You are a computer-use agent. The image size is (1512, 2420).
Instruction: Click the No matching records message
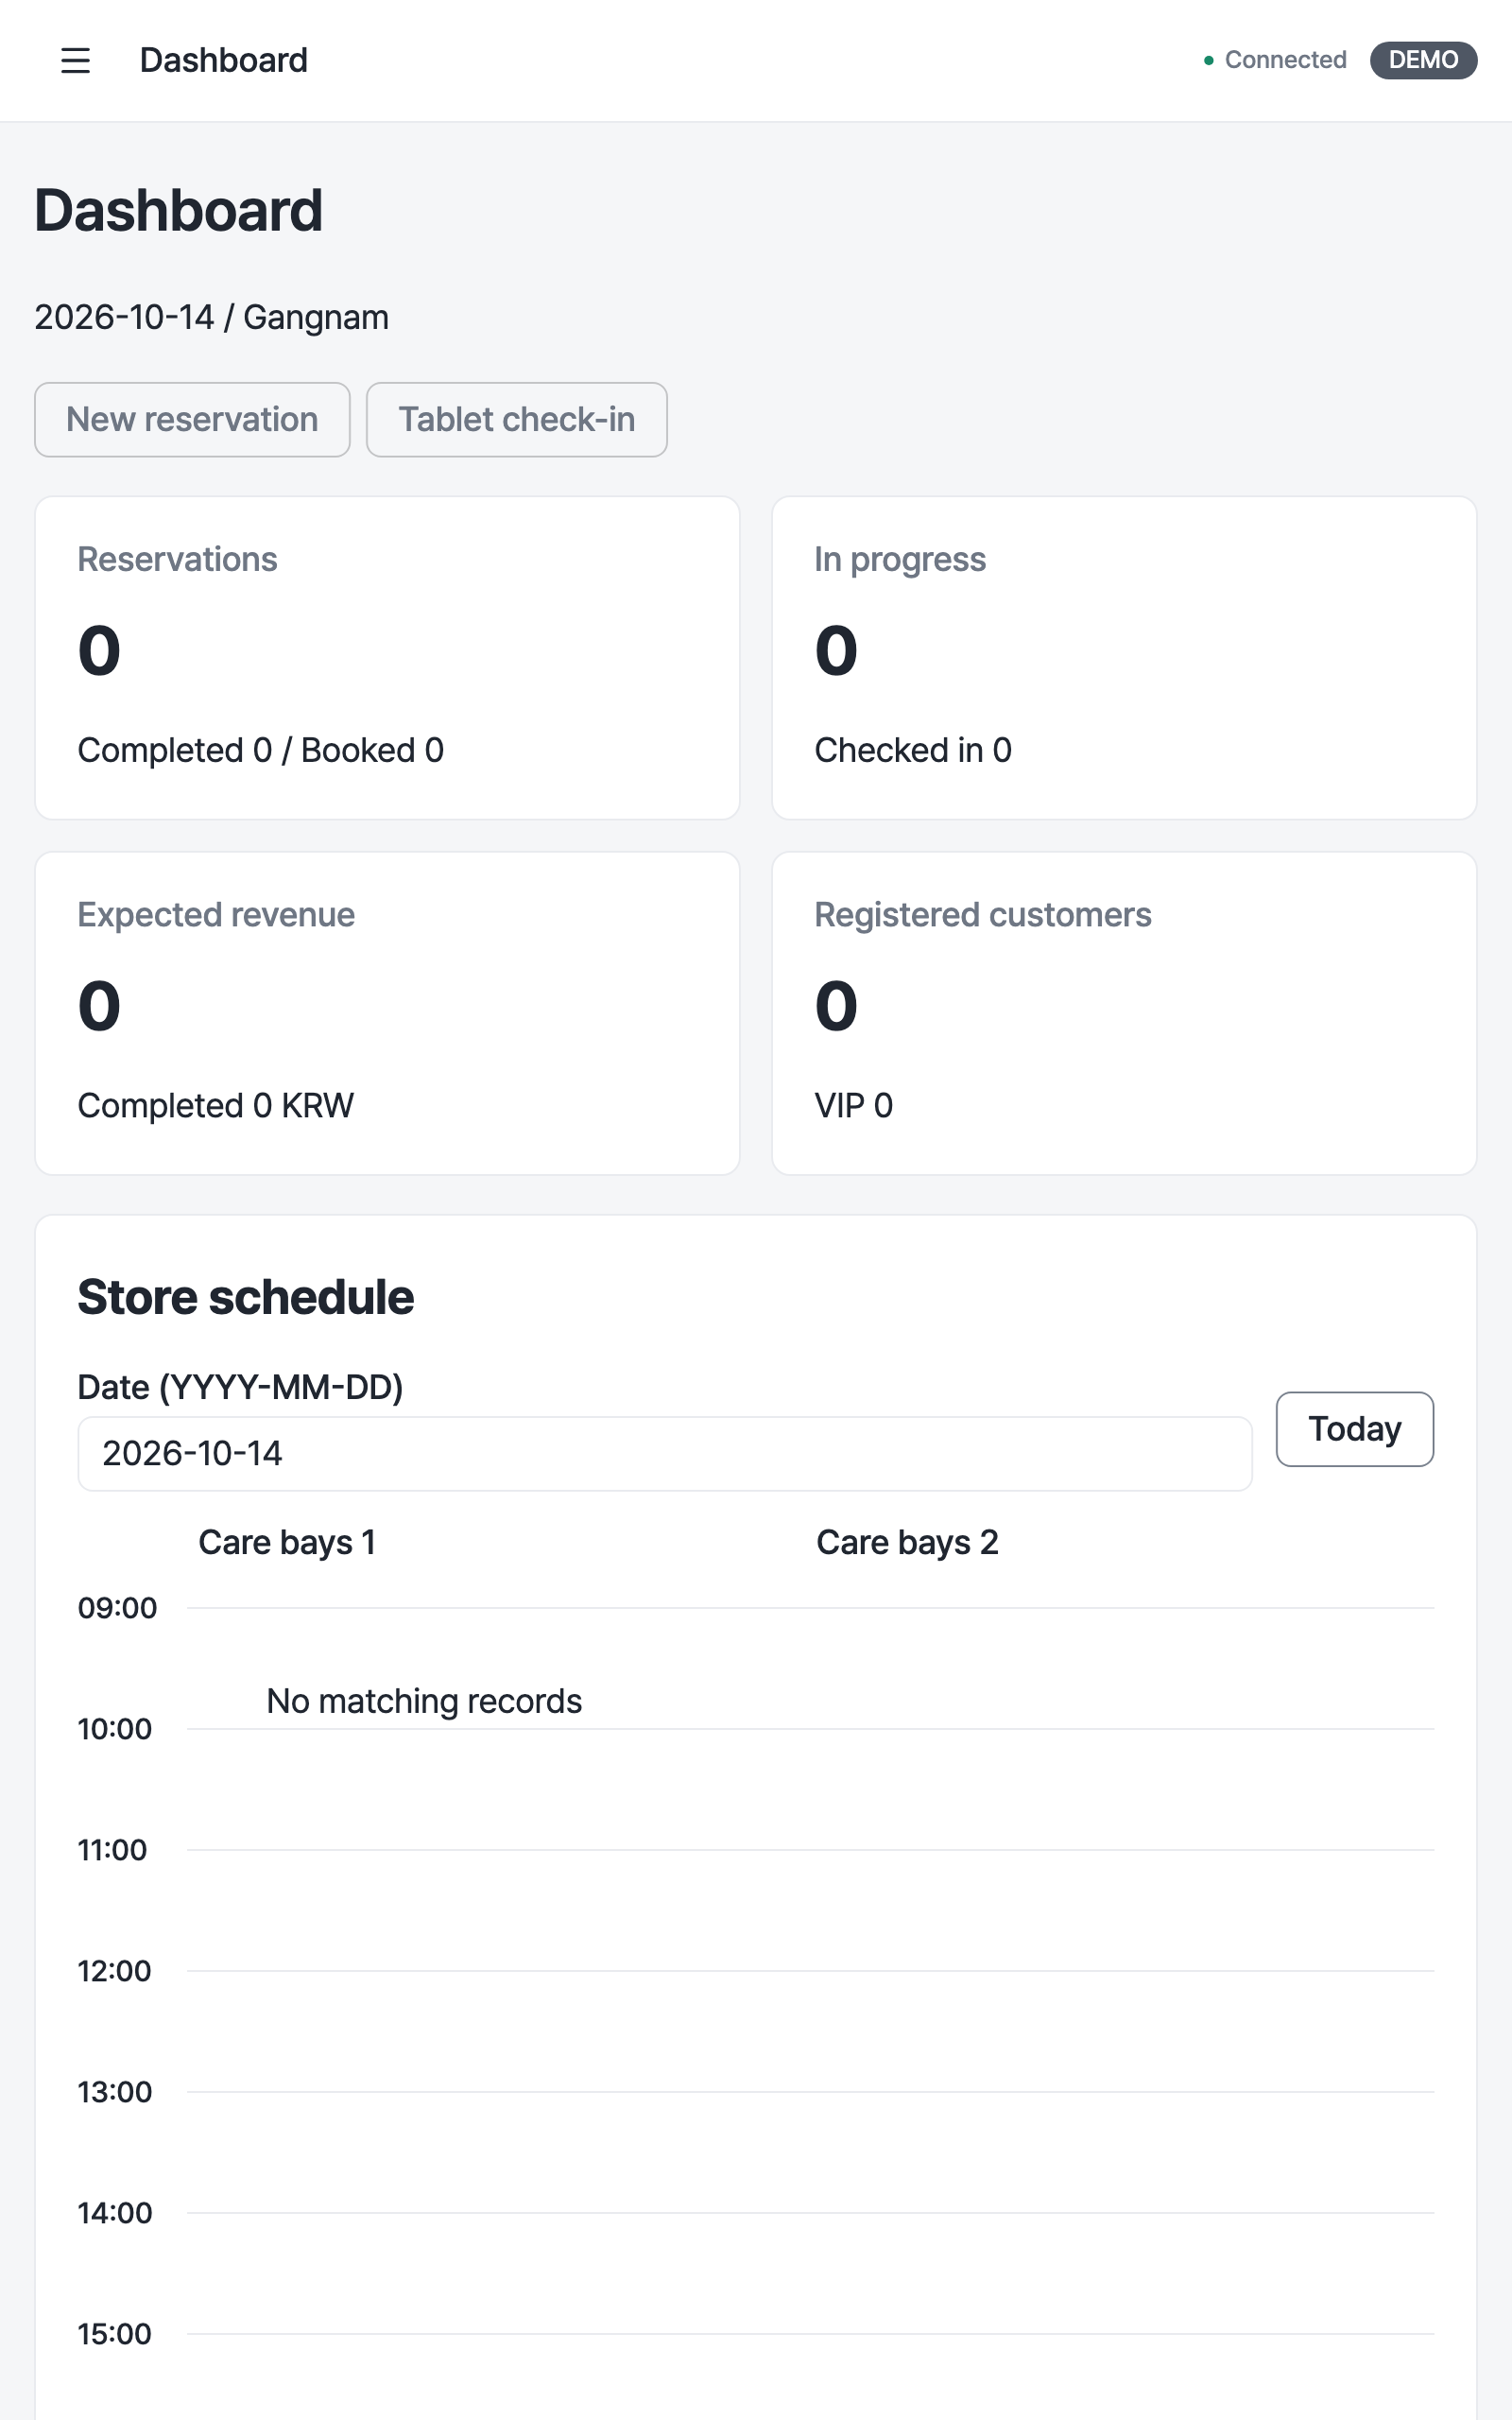coord(424,1701)
